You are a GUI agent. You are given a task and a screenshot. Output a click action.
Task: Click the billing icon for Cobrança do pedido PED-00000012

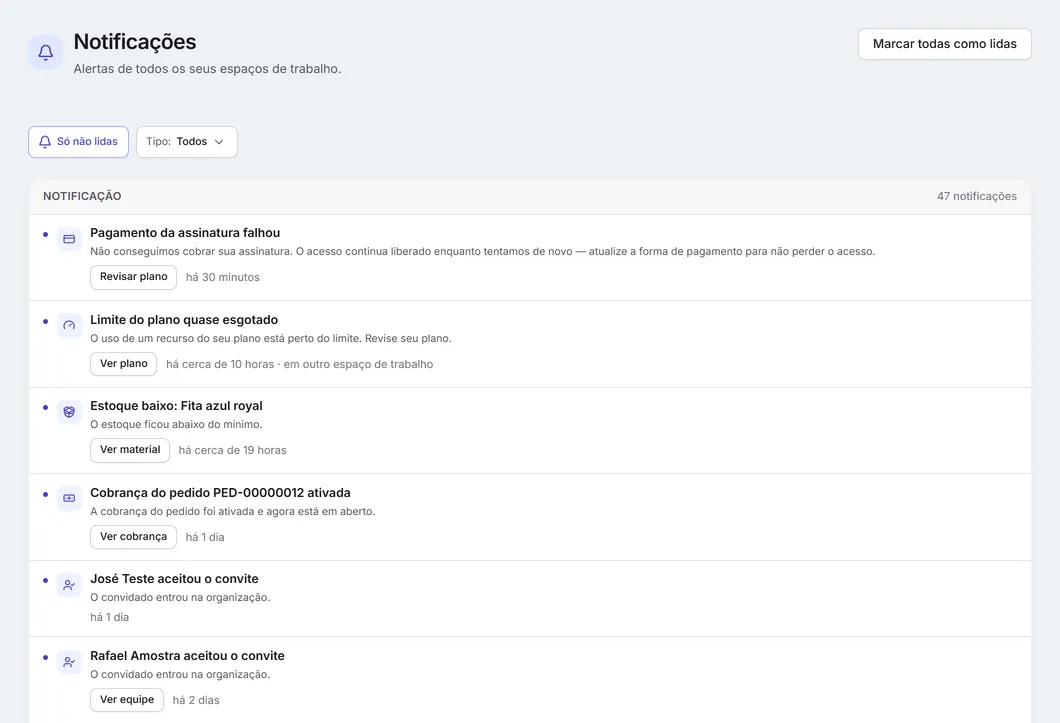point(69,498)
